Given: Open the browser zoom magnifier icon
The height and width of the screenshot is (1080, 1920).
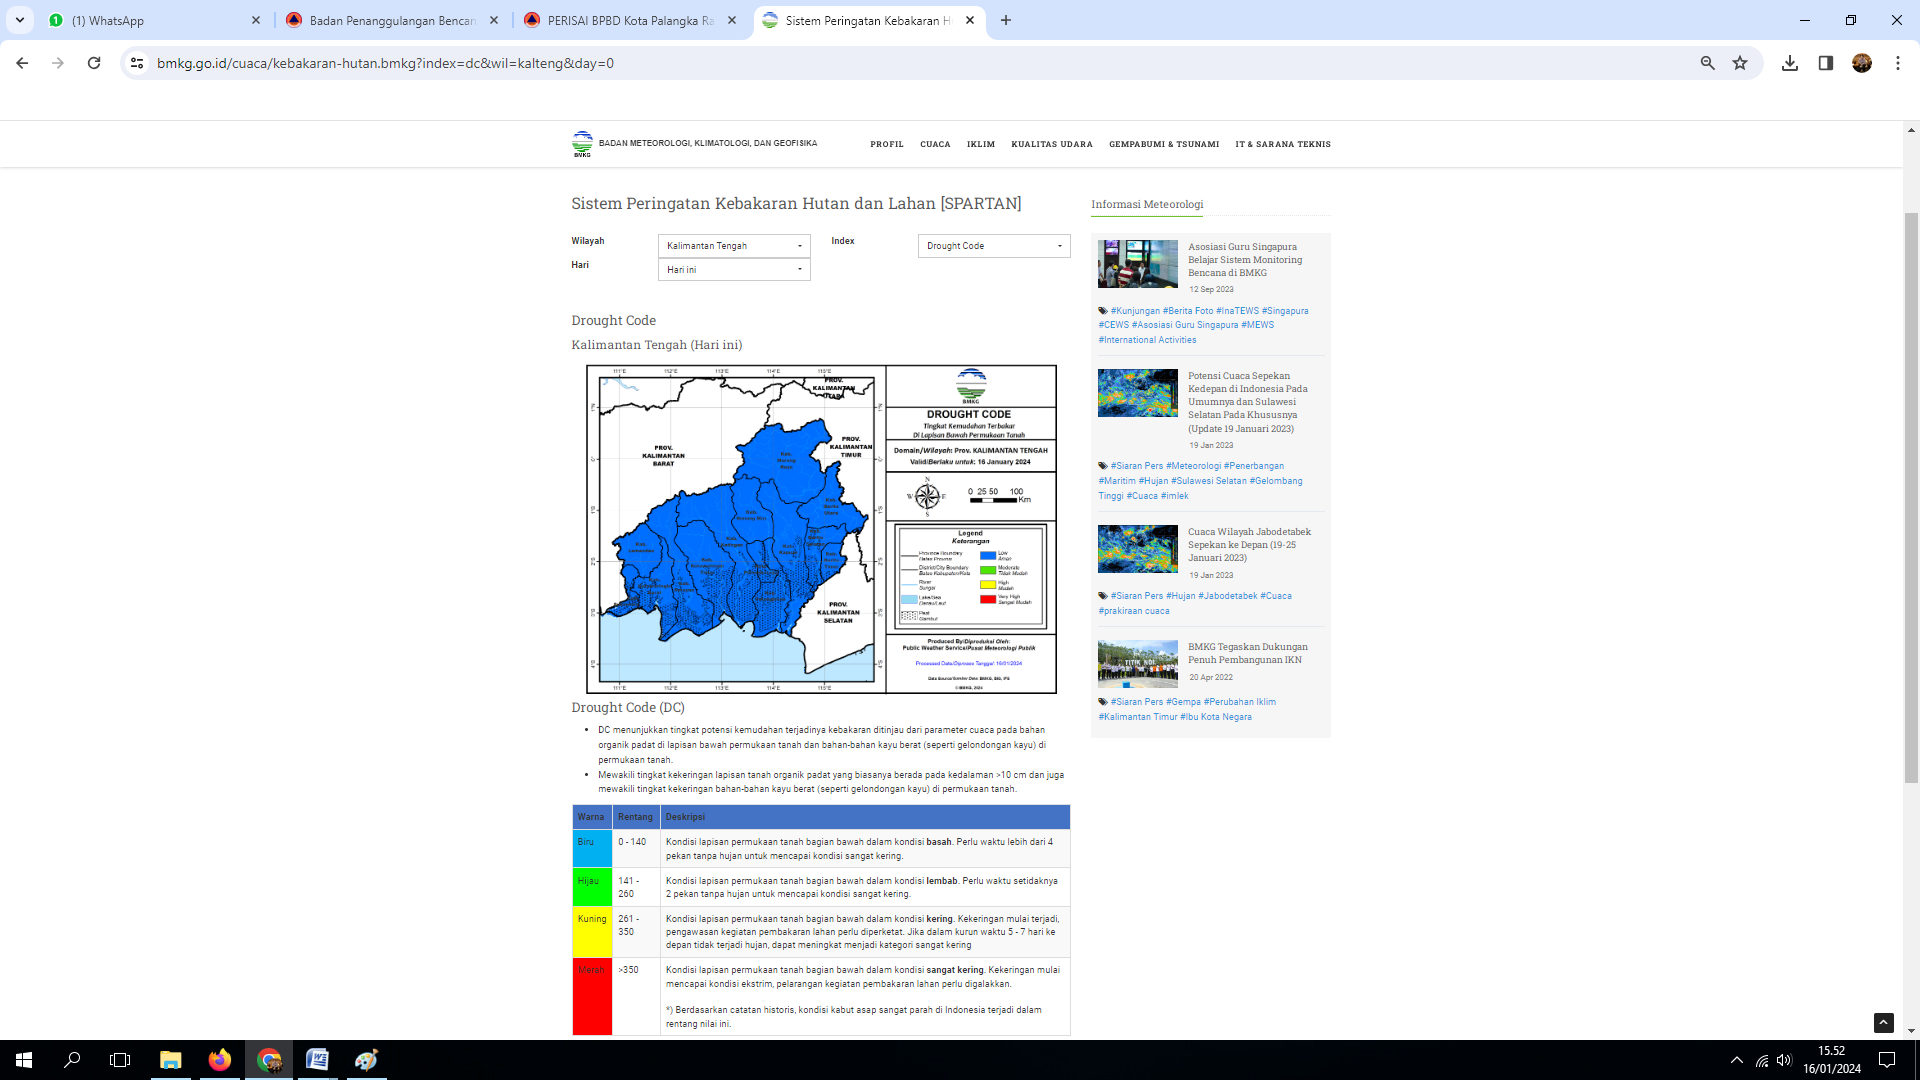Looking at the screenshot, I should point(1708,63).
